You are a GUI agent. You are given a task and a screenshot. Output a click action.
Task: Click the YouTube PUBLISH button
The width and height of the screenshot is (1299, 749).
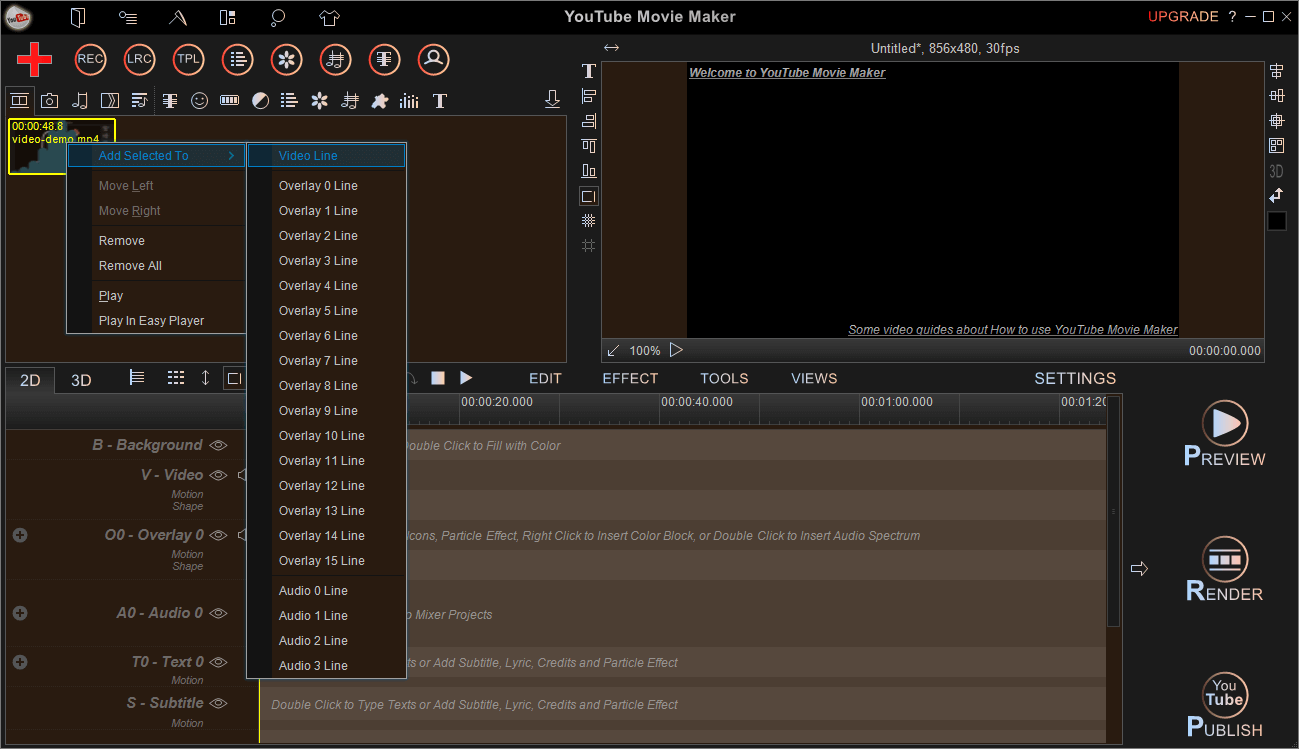pos(1225,705)
